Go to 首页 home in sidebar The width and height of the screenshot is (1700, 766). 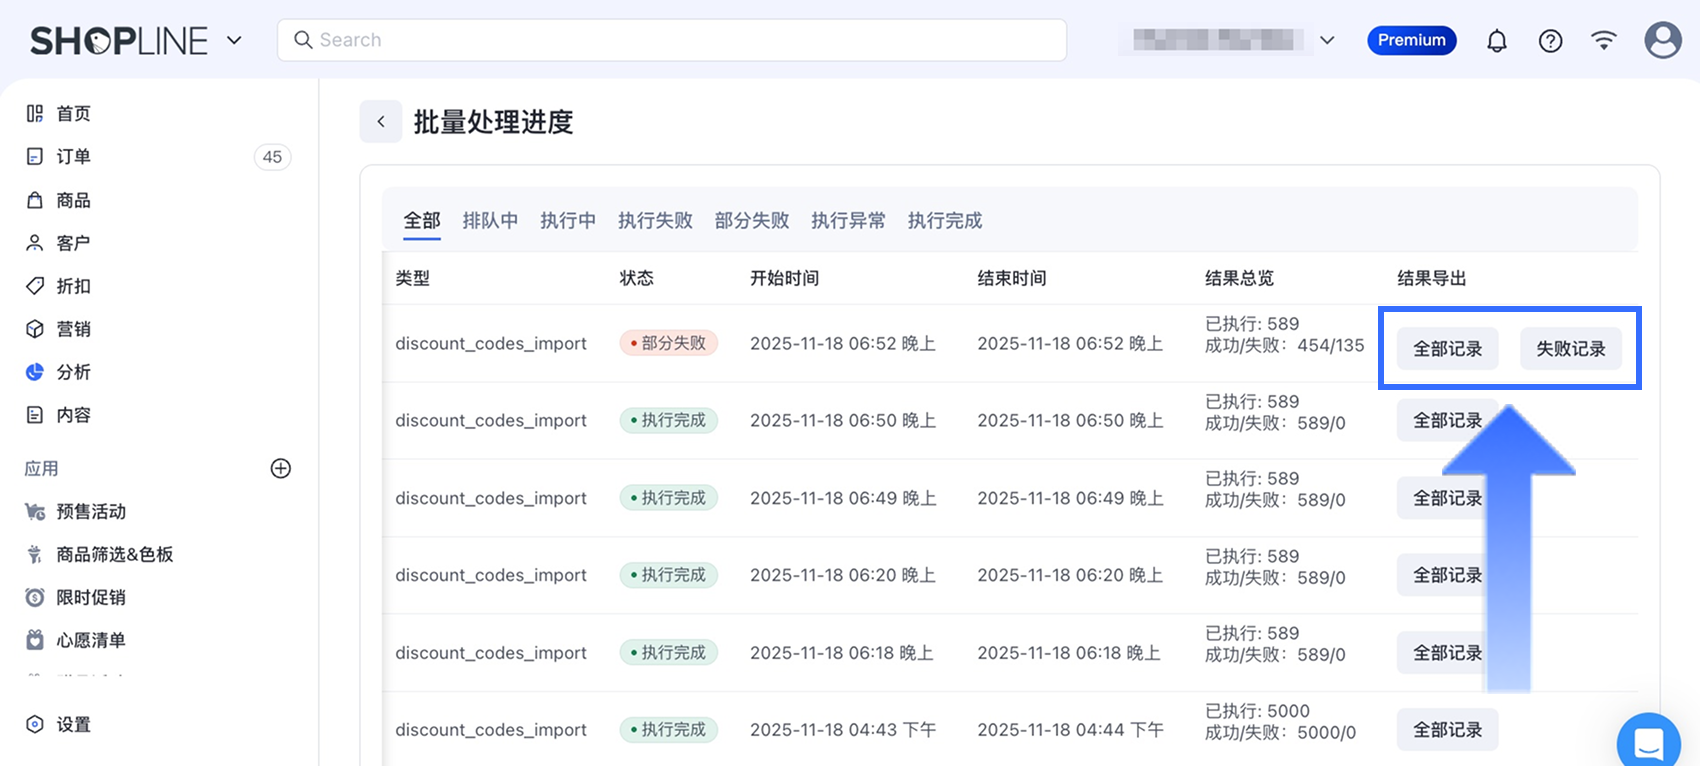(x=73, y=114)
